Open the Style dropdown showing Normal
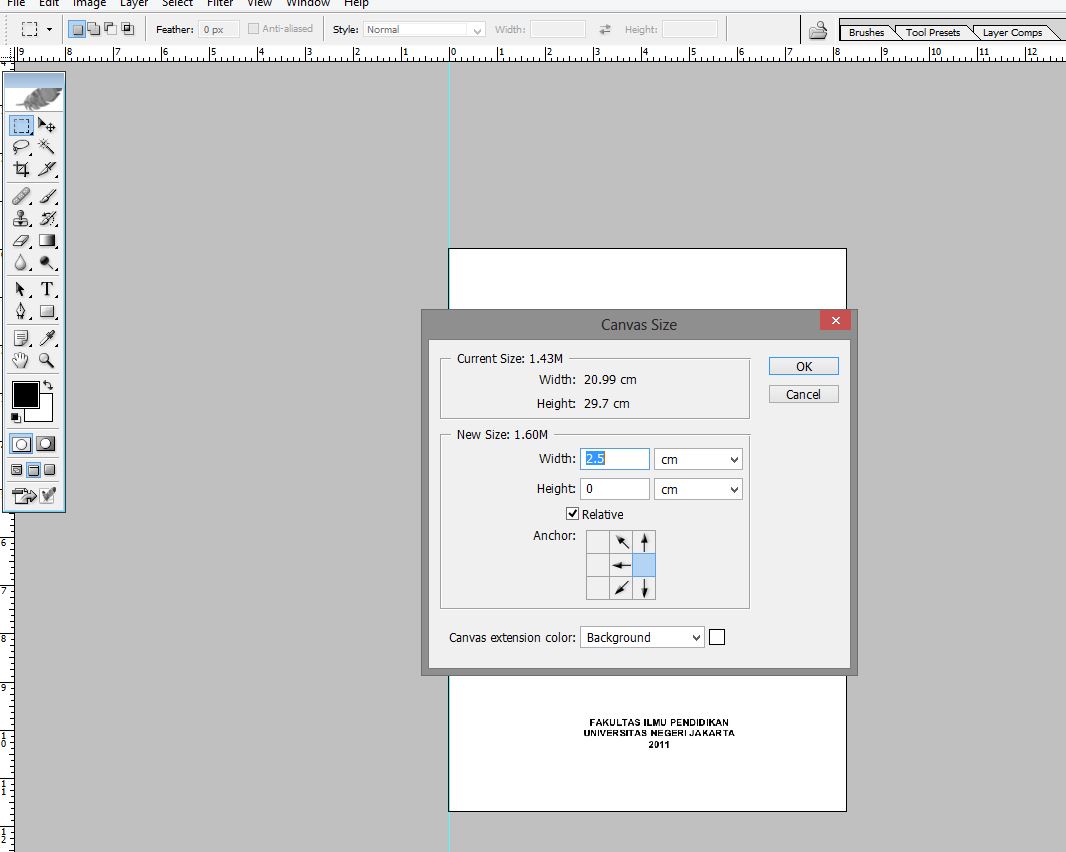The height and width of the screenshot is (852, 1066). tap(424, 28)
